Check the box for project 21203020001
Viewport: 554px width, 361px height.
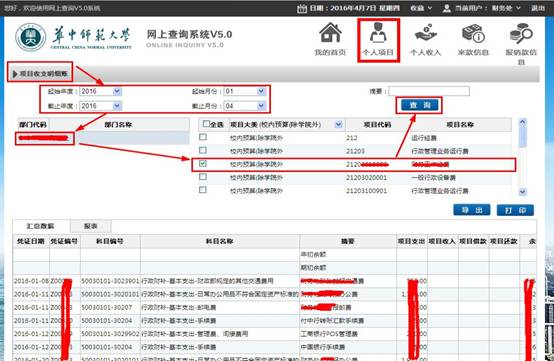pos(203,177)
